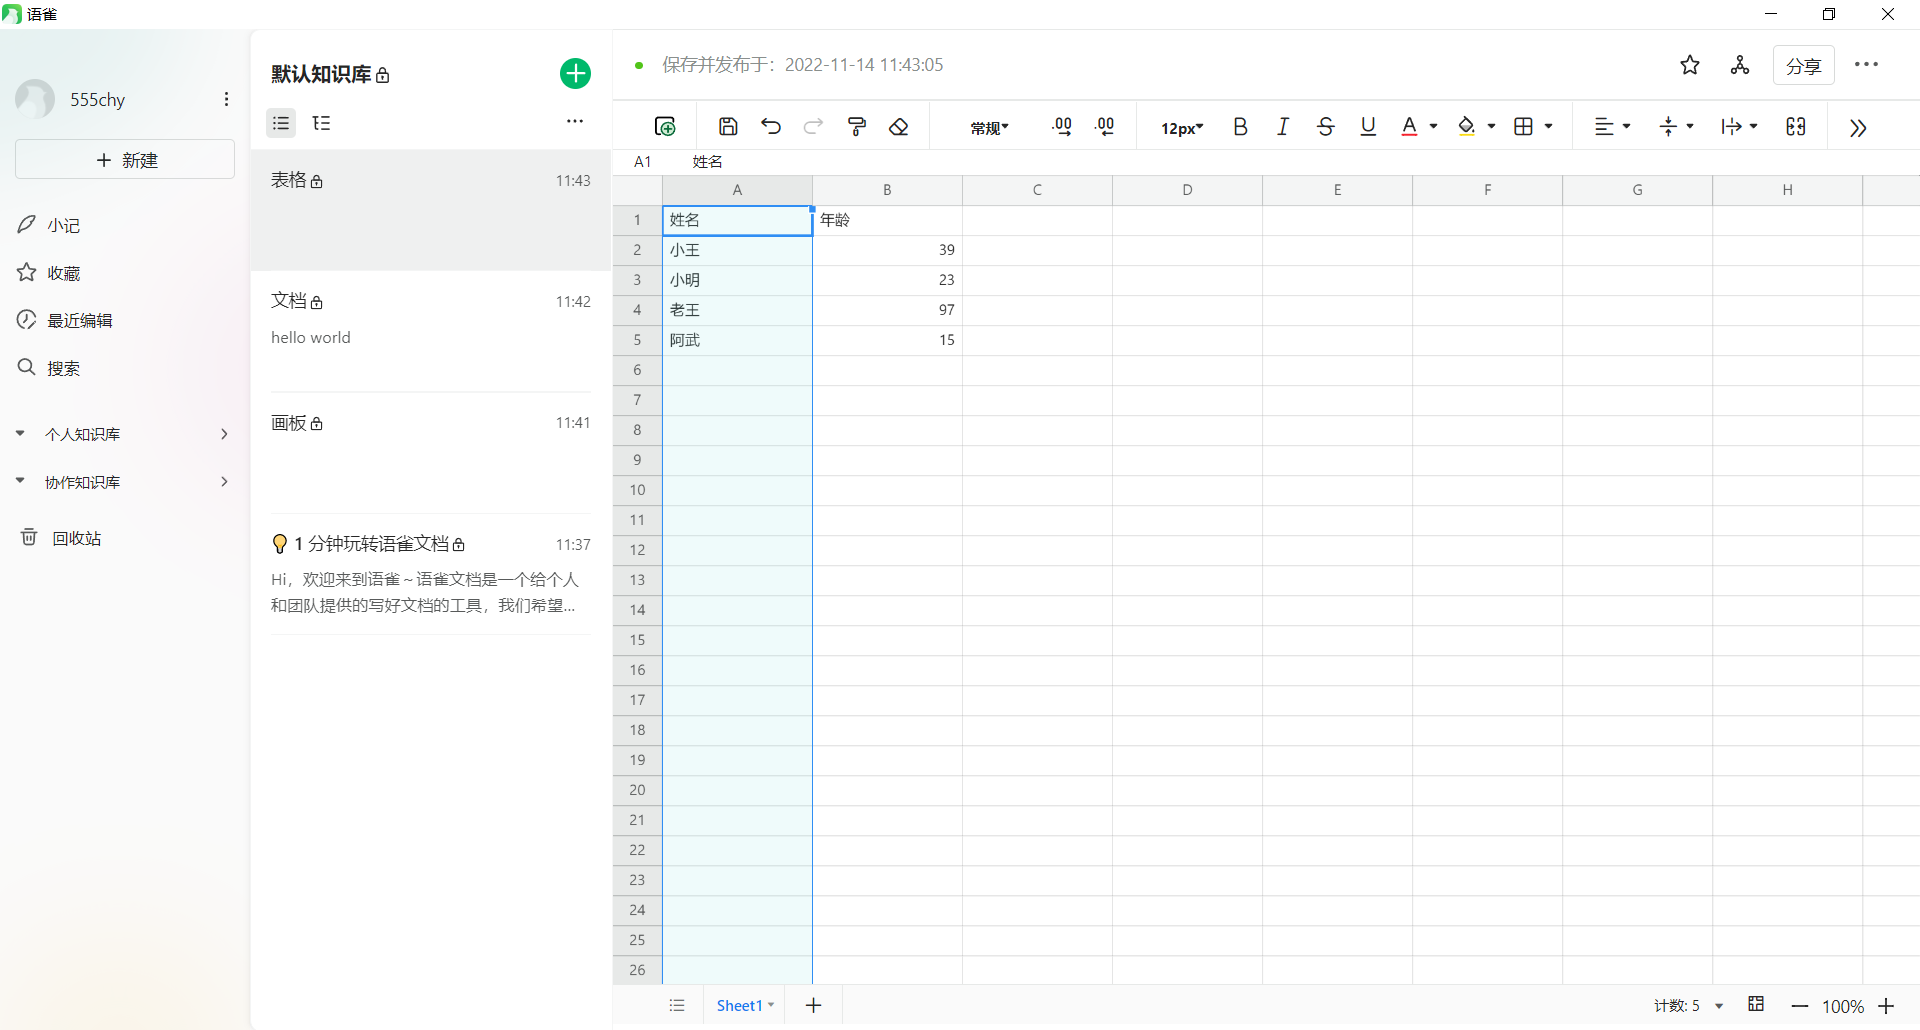Open the 文档 hello world document

click(x=431, y=331)
